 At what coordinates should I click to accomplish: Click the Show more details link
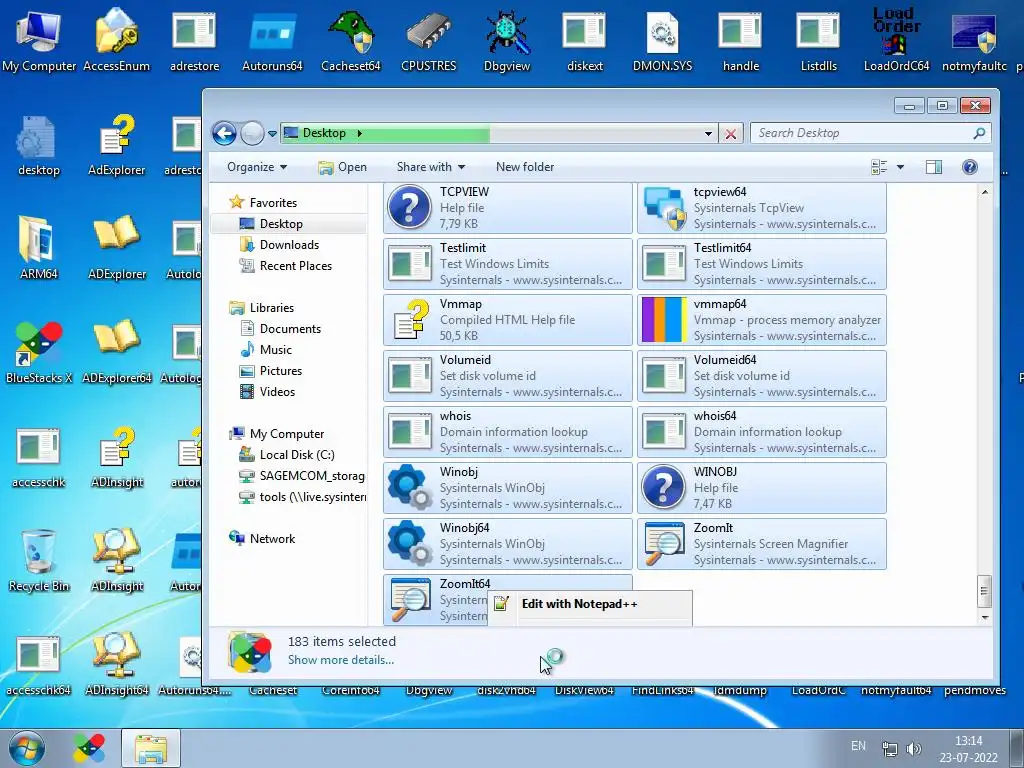(341, 660)
